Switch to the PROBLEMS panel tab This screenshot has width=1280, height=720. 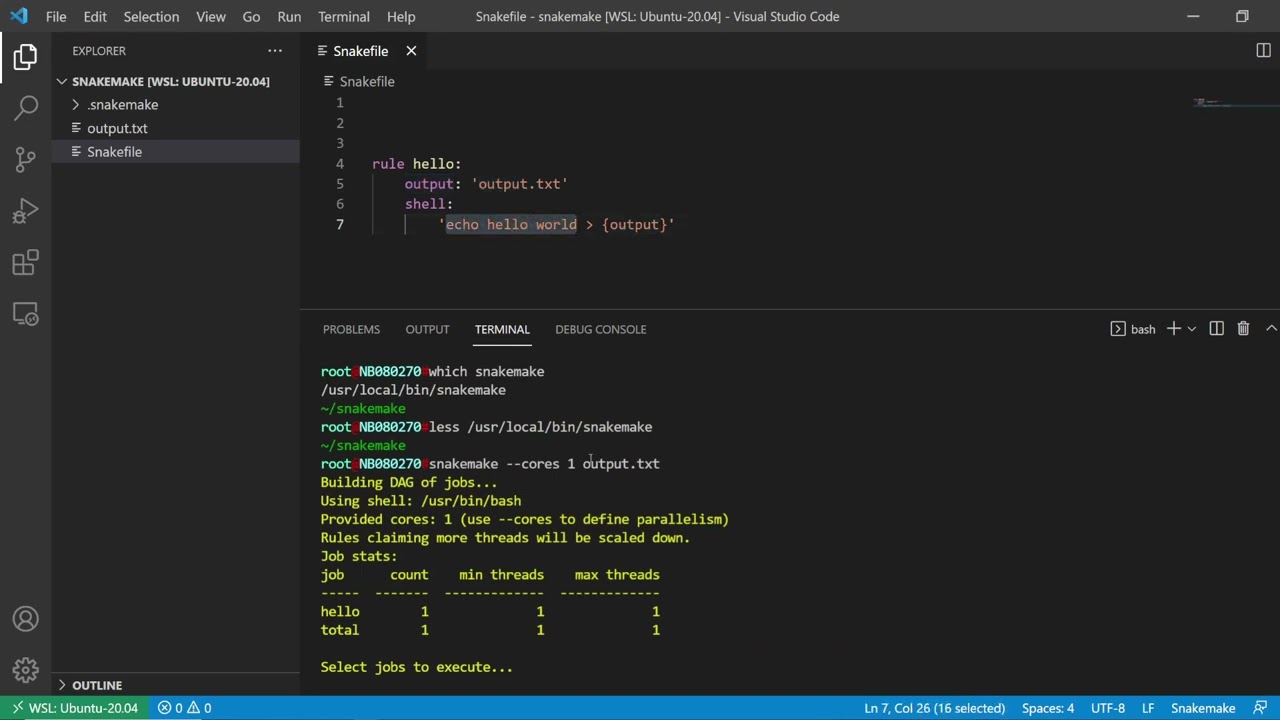click(x=351, y=329)
